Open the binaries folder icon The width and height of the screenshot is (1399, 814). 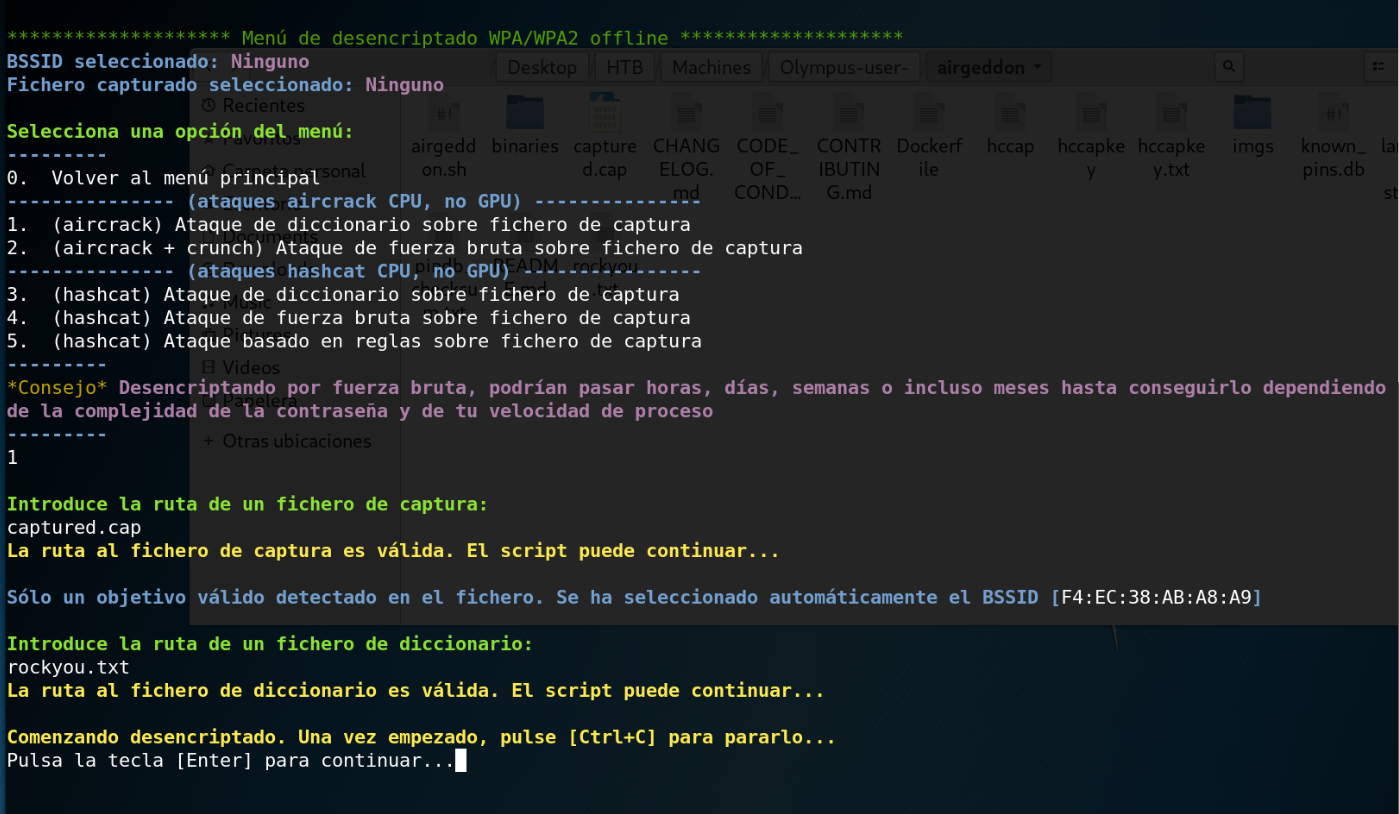click(525, 113)
